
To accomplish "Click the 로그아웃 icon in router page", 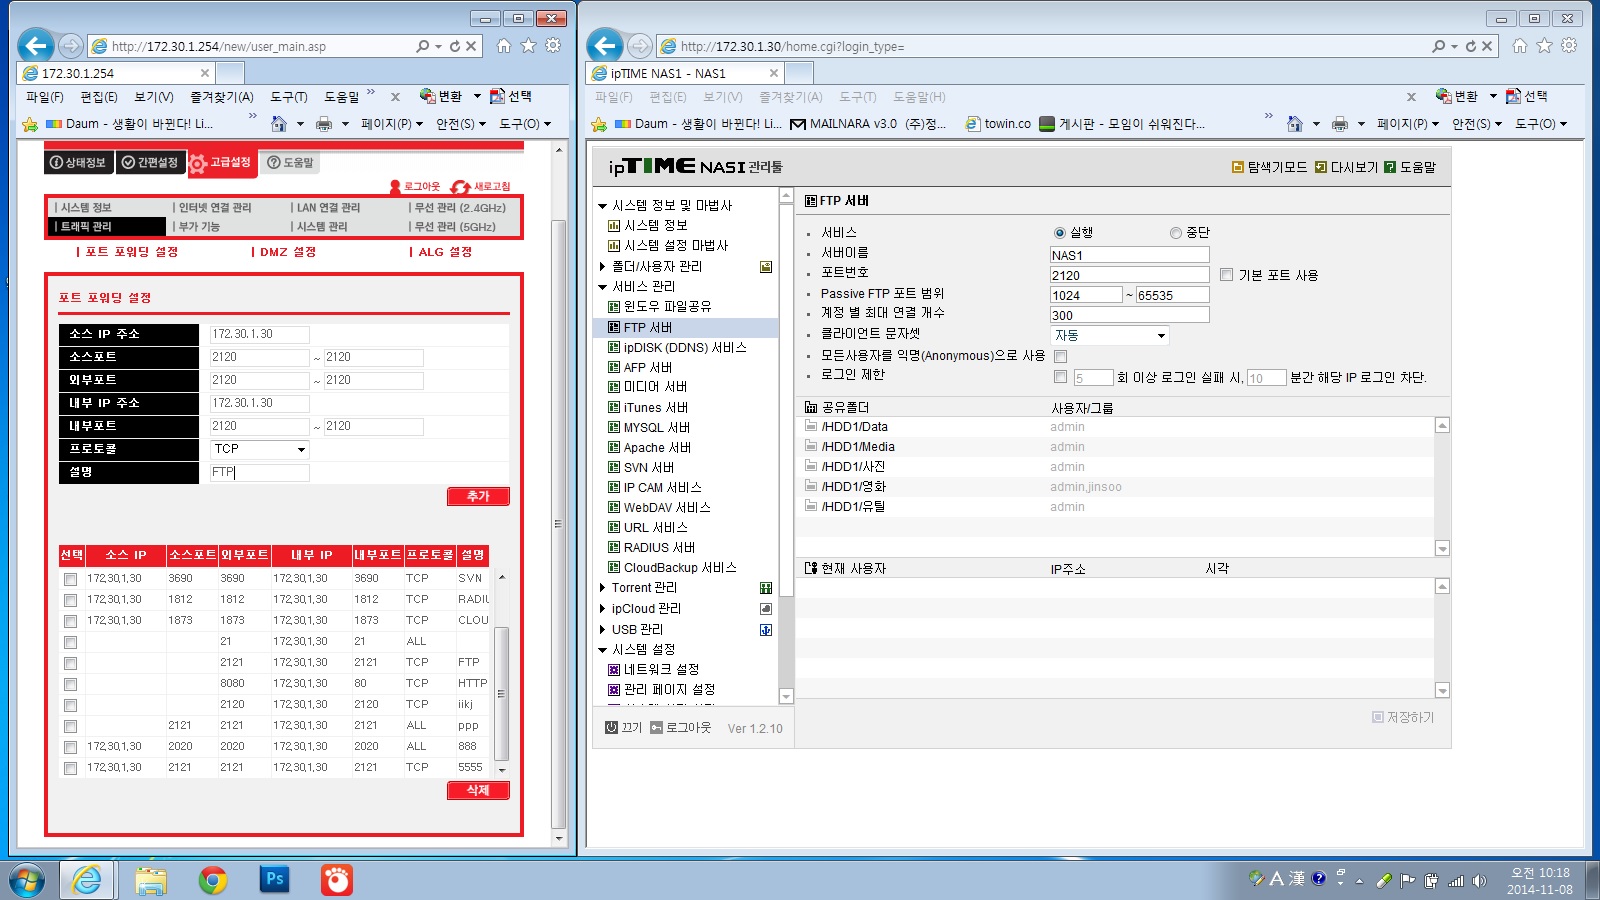I will tap(395, 187).
